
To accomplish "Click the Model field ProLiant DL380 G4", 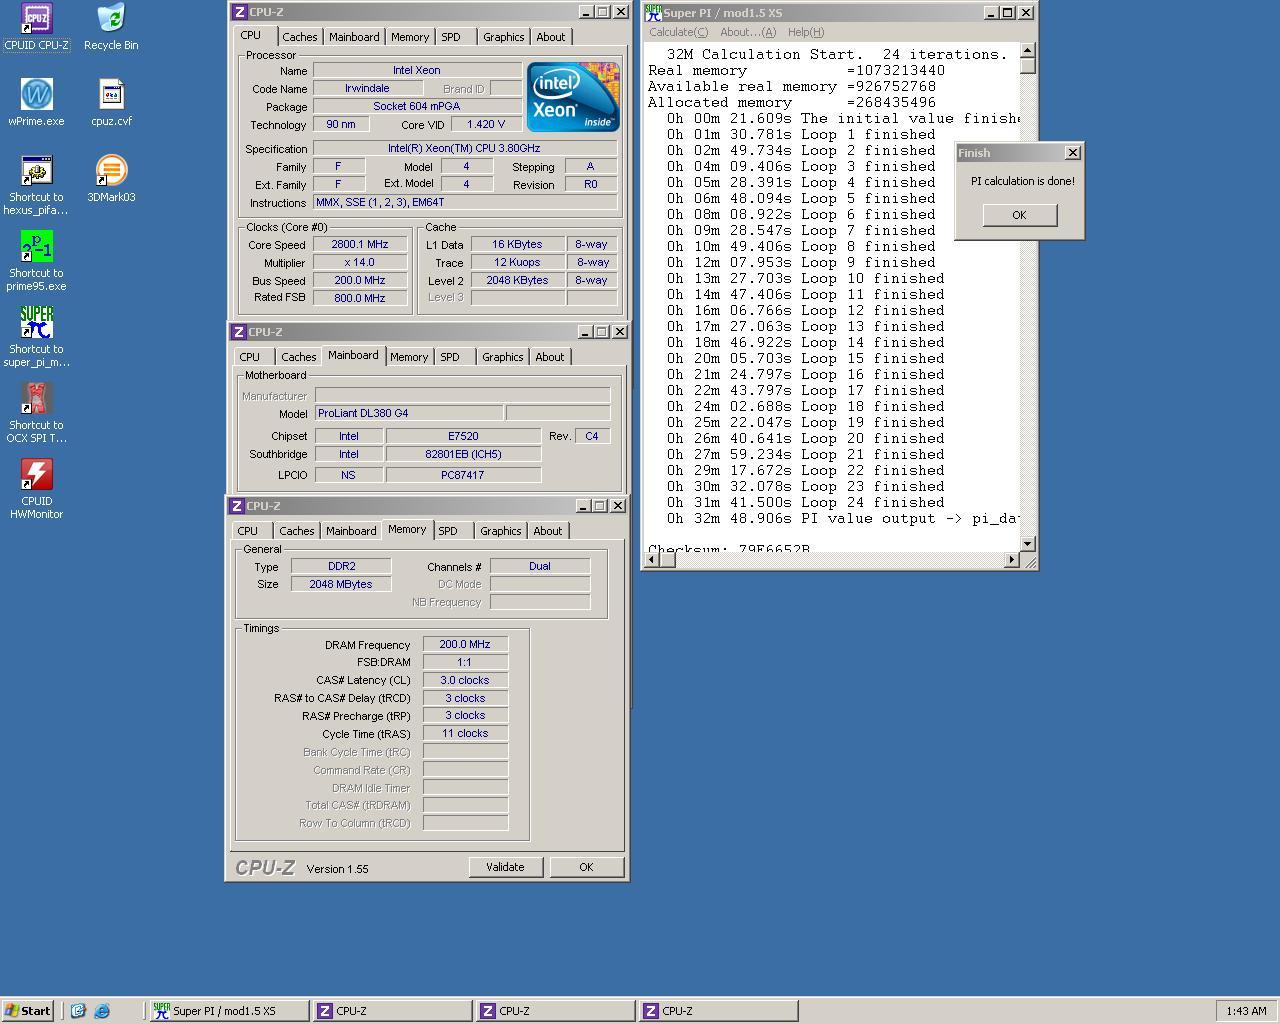I will point(408,413).
